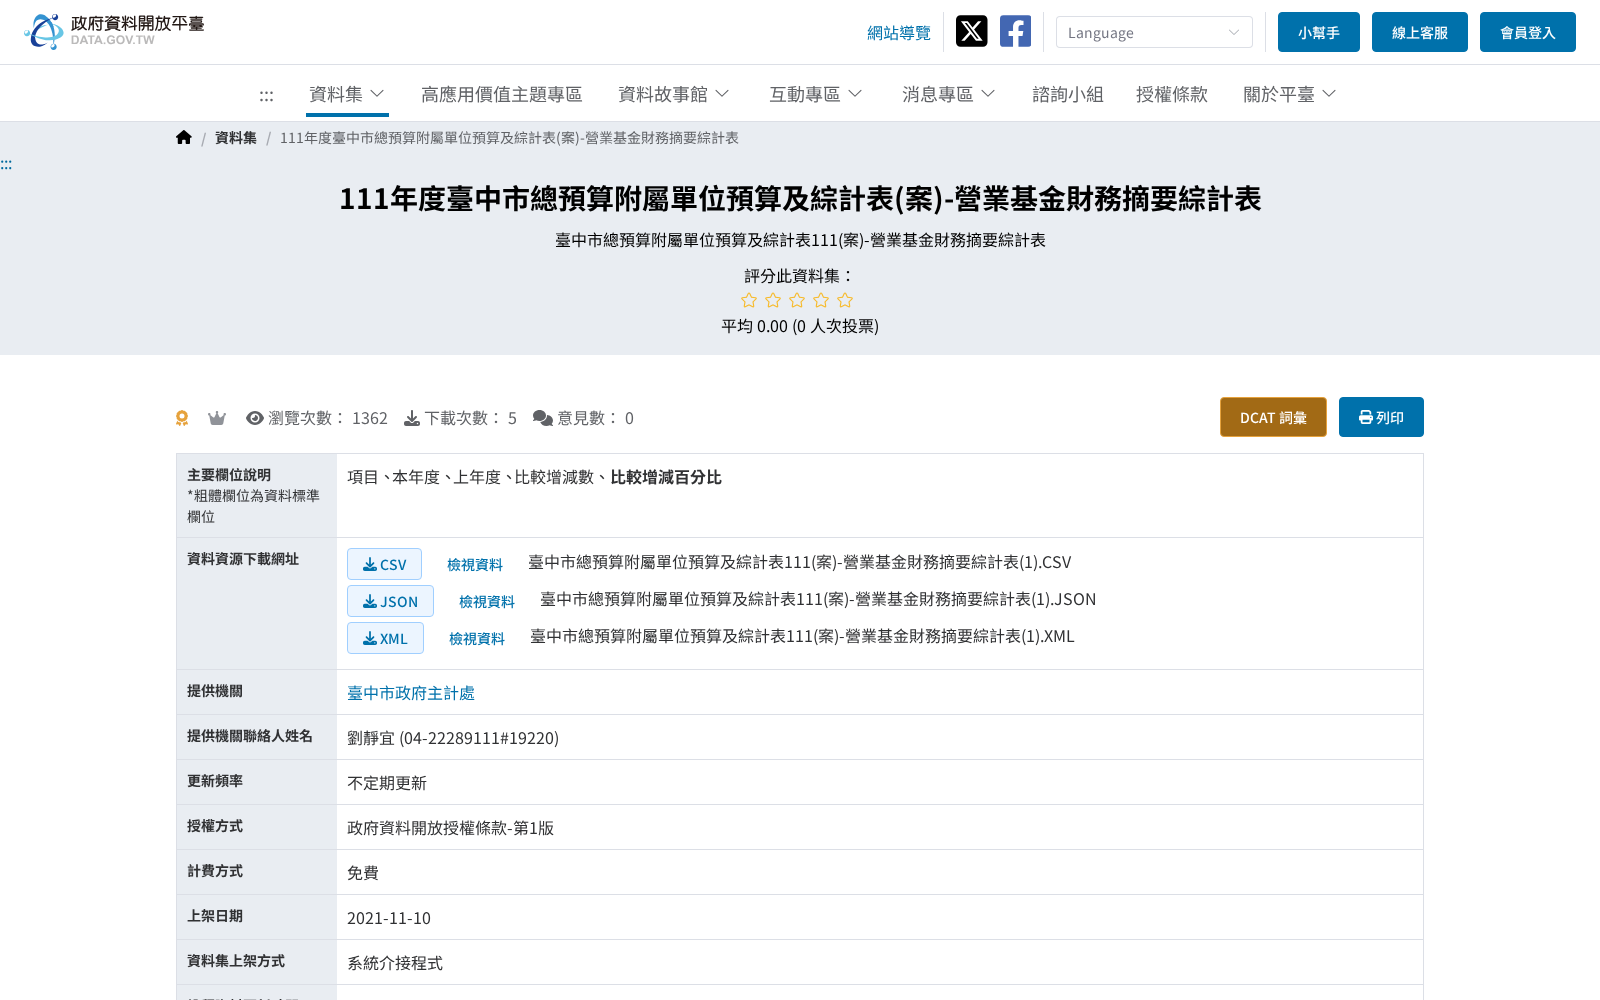This screenshot has height=1000, width=1600.
Task: Click the orange award badge icon
Action: tap(182, 418)
